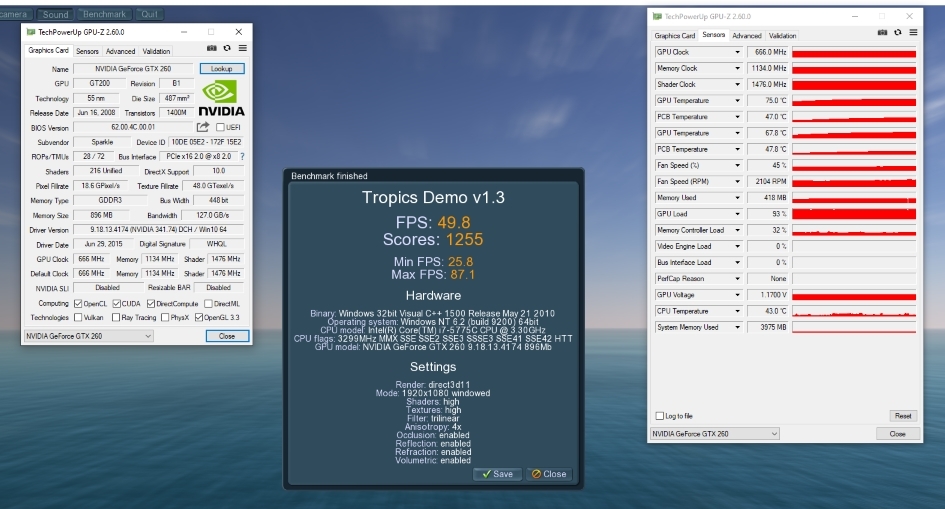Click the BIOS export arrow icon
Screen dimensions: 945x509
click(202, 127)
